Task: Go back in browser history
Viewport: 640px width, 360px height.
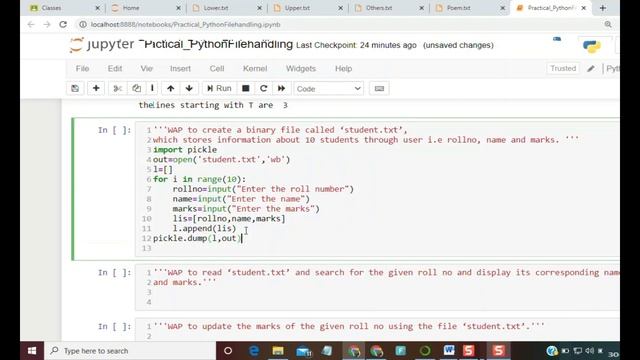Action: pos(31,24)
